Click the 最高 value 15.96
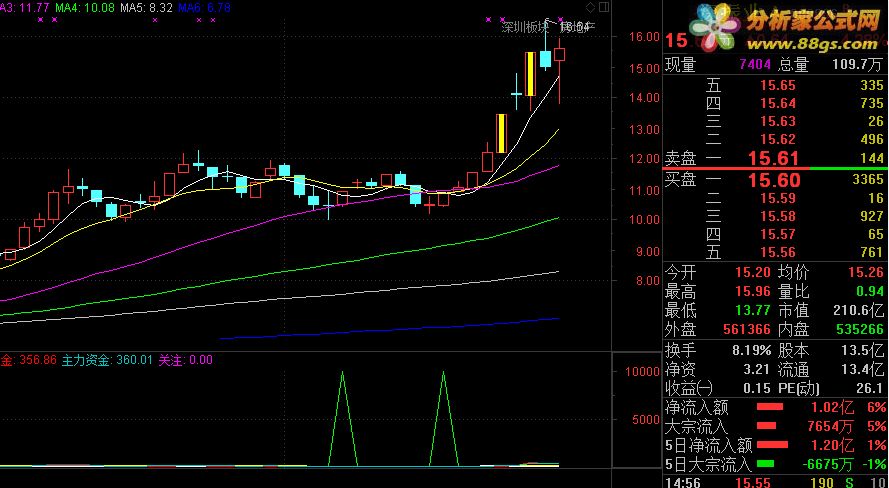This screenshot has height=488, width=889. coord(753,292)
